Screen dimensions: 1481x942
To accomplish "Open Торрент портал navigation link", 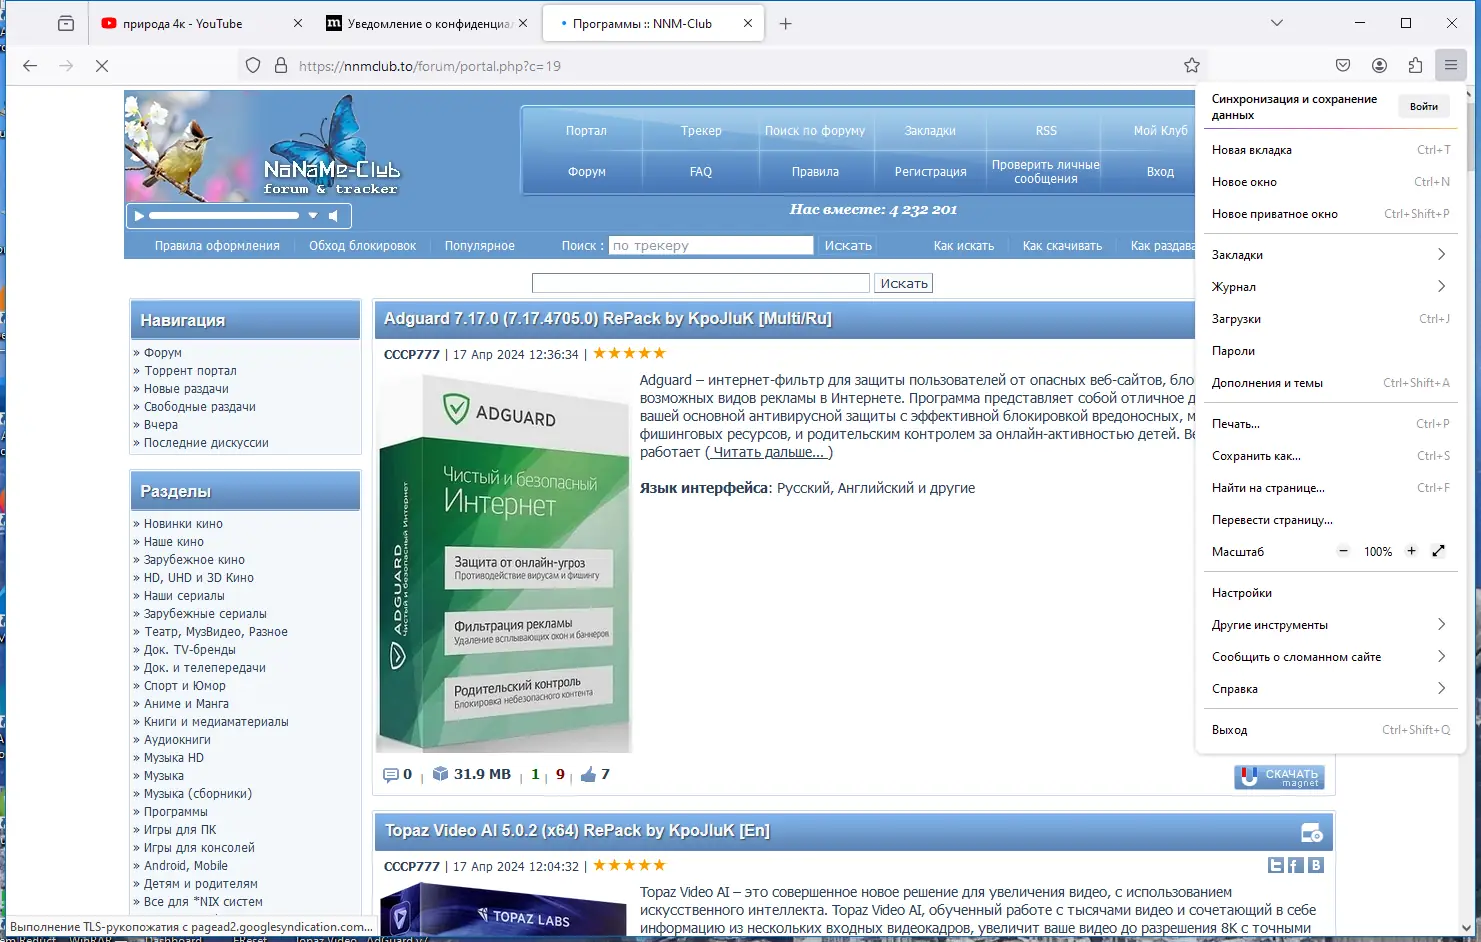I will click(x=190, y=371).
